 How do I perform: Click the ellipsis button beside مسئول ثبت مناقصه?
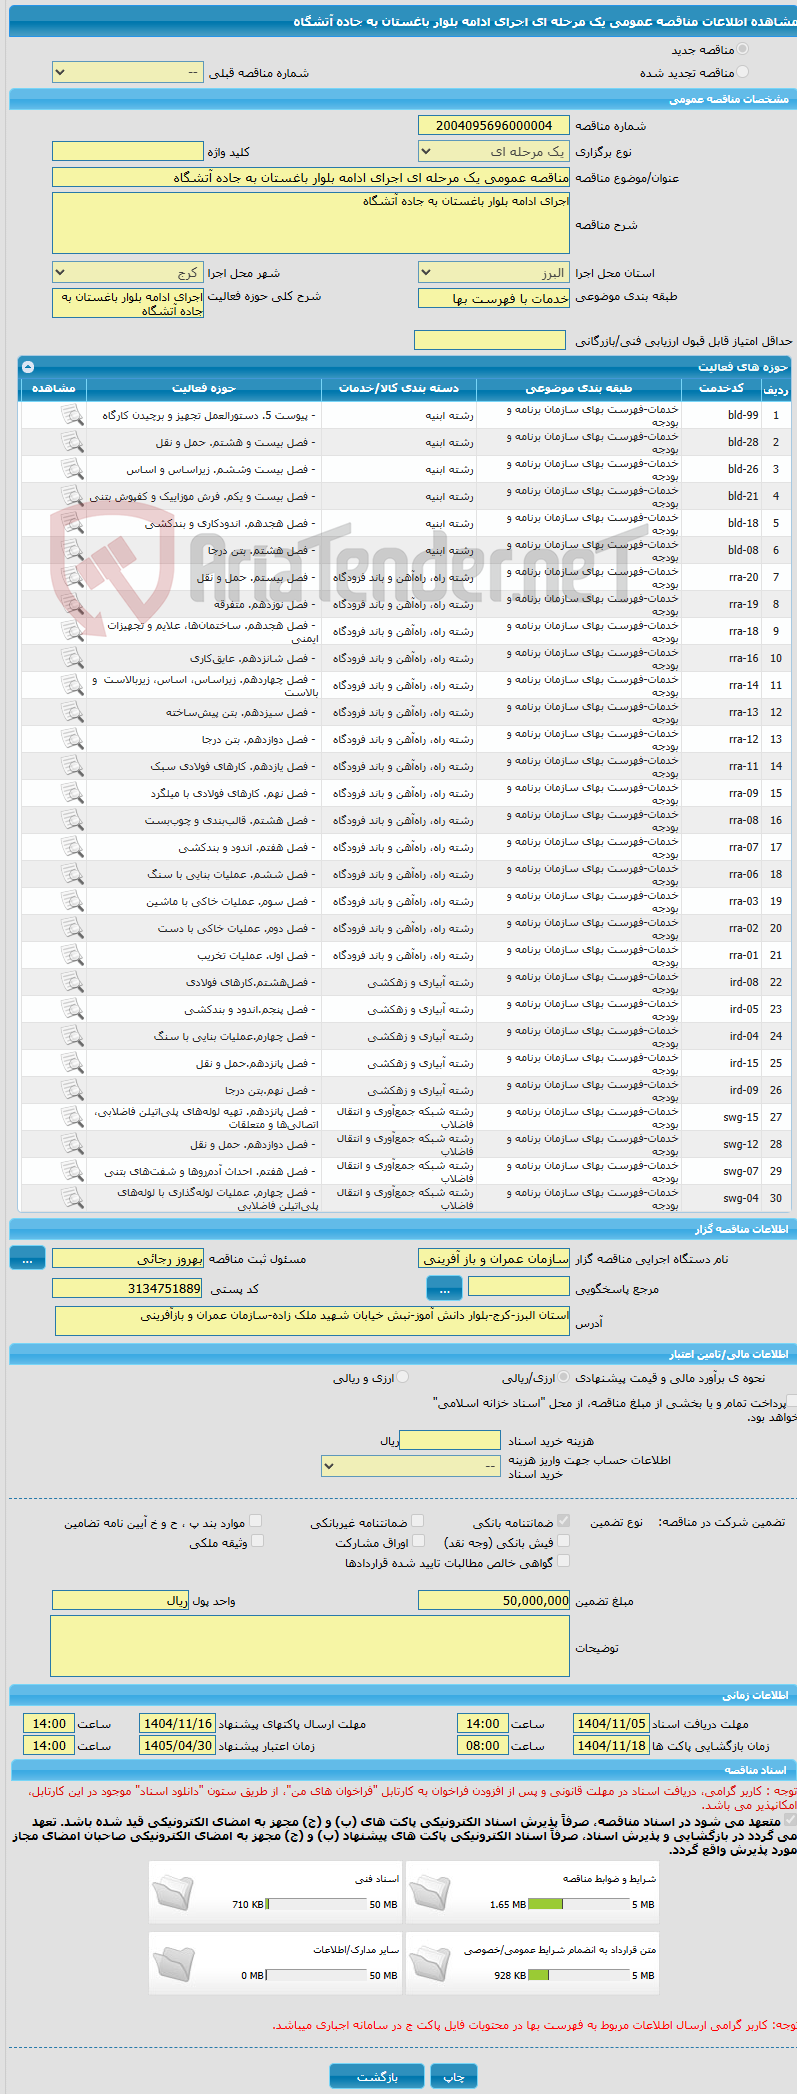(27, 1259)
